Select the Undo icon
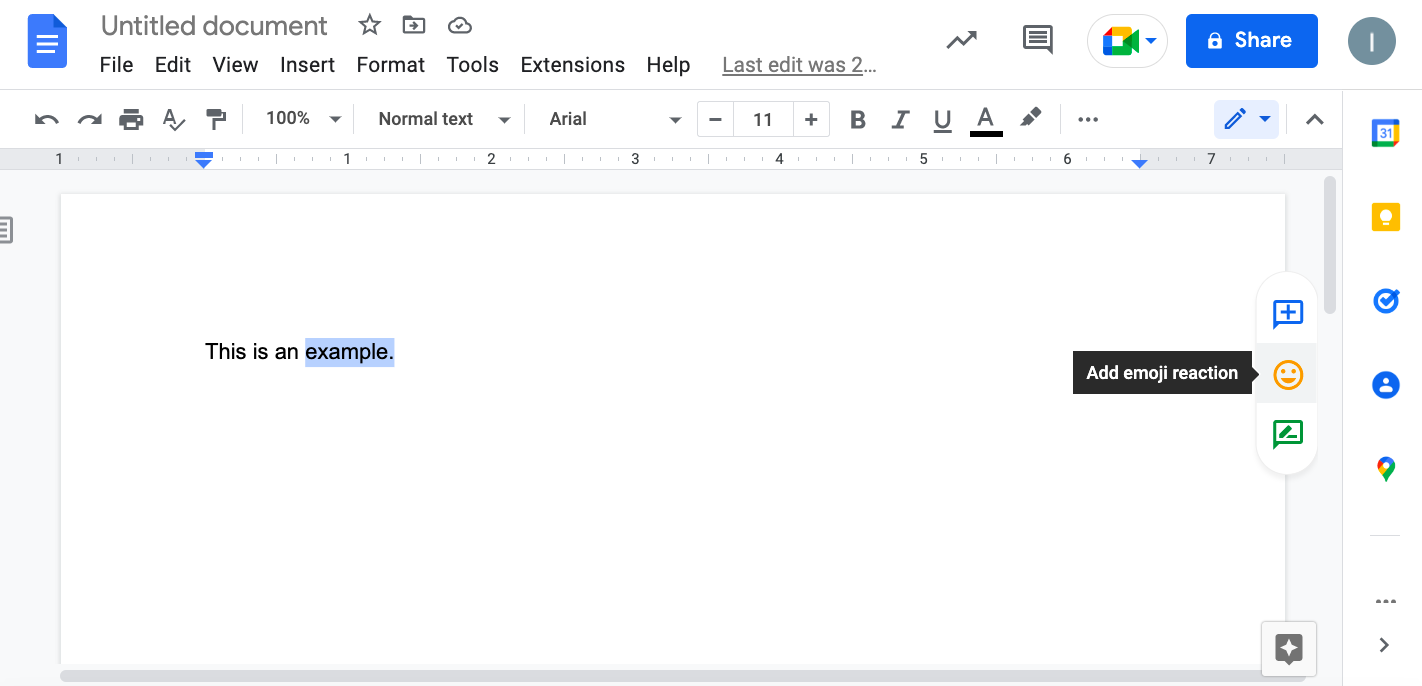 click(45, 119)
